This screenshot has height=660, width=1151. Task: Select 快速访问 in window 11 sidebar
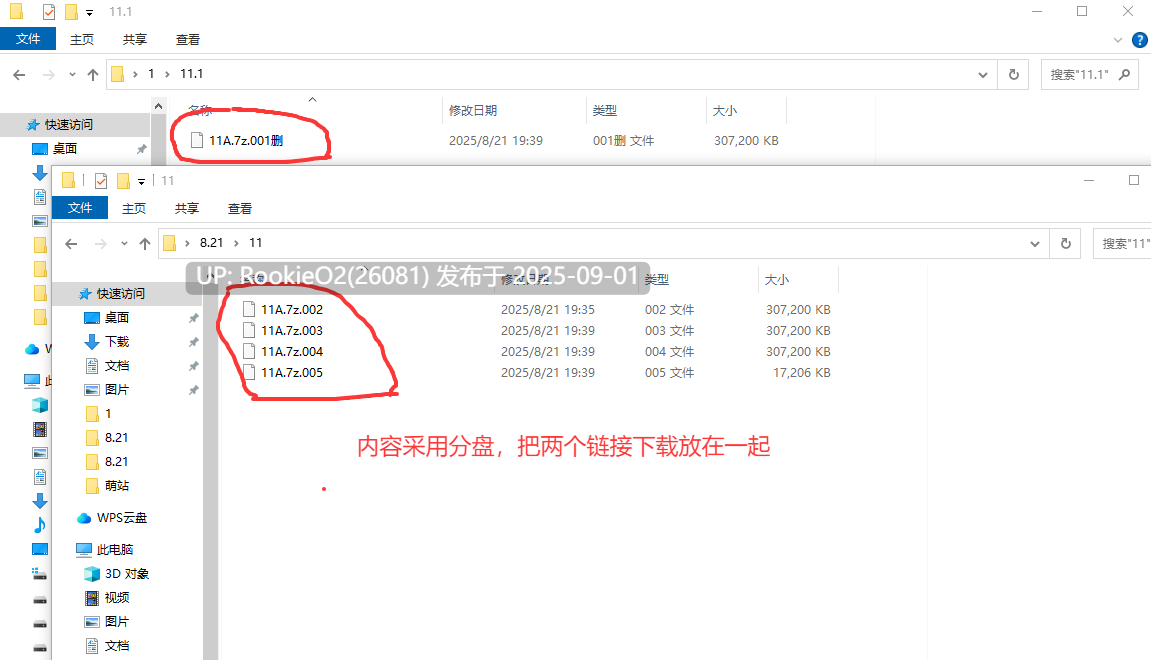[x=120, y=294]
